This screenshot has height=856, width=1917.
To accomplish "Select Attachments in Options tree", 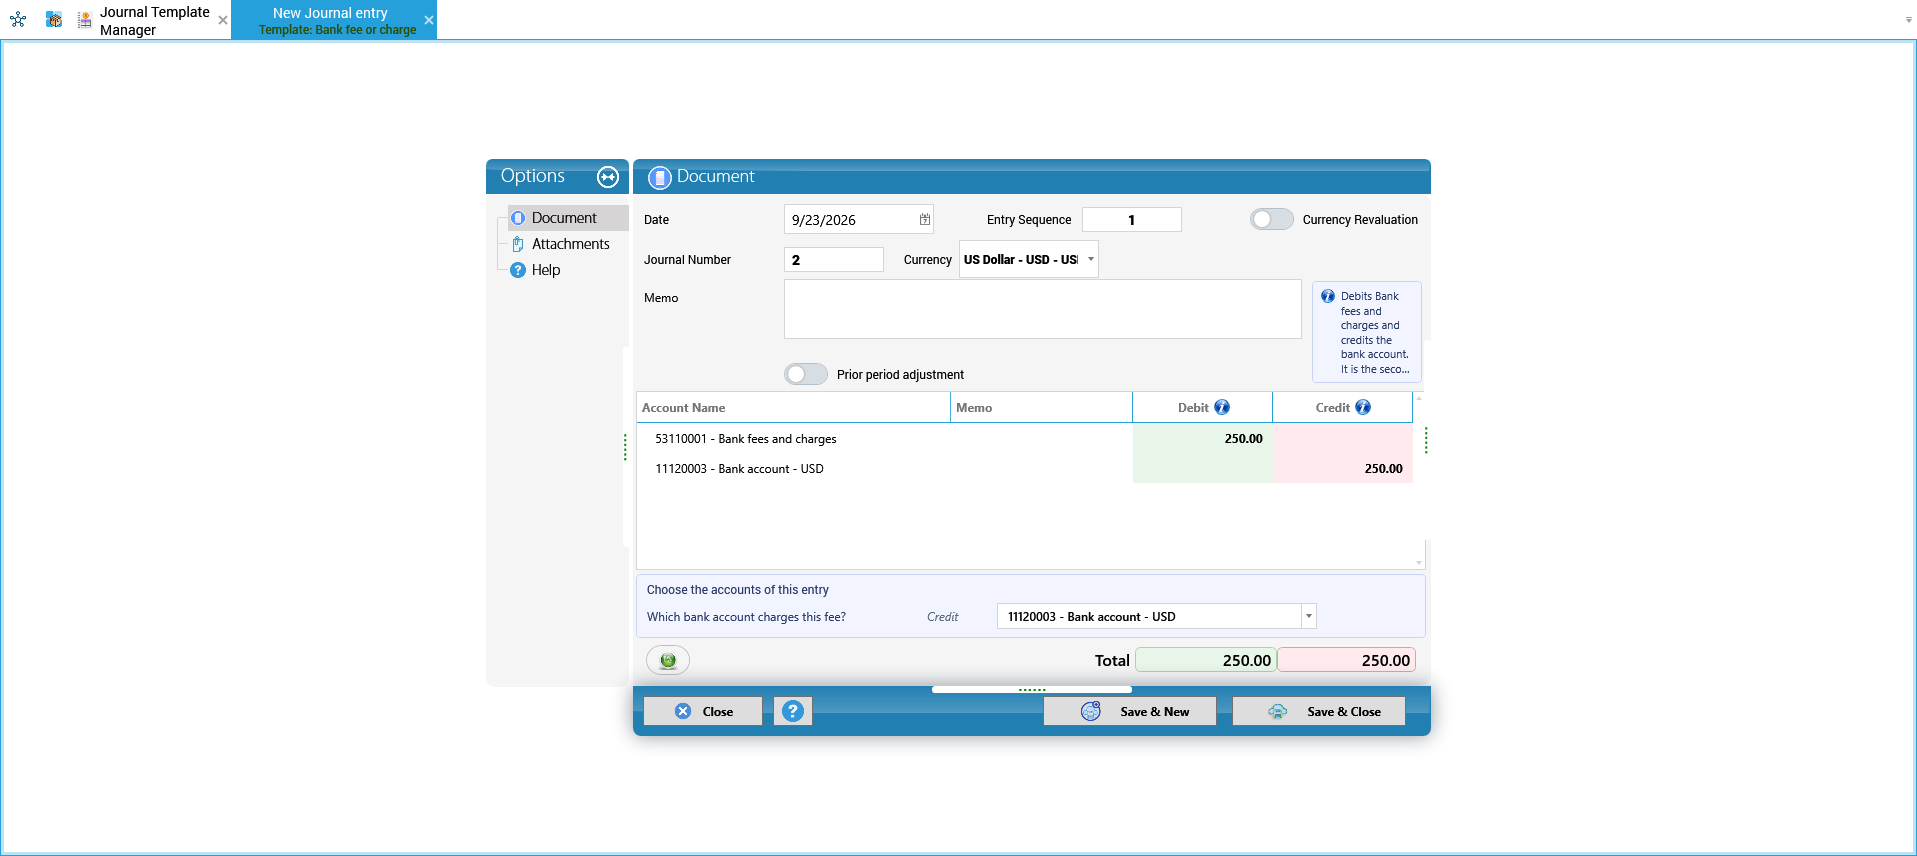I will (x=570, y=244).
